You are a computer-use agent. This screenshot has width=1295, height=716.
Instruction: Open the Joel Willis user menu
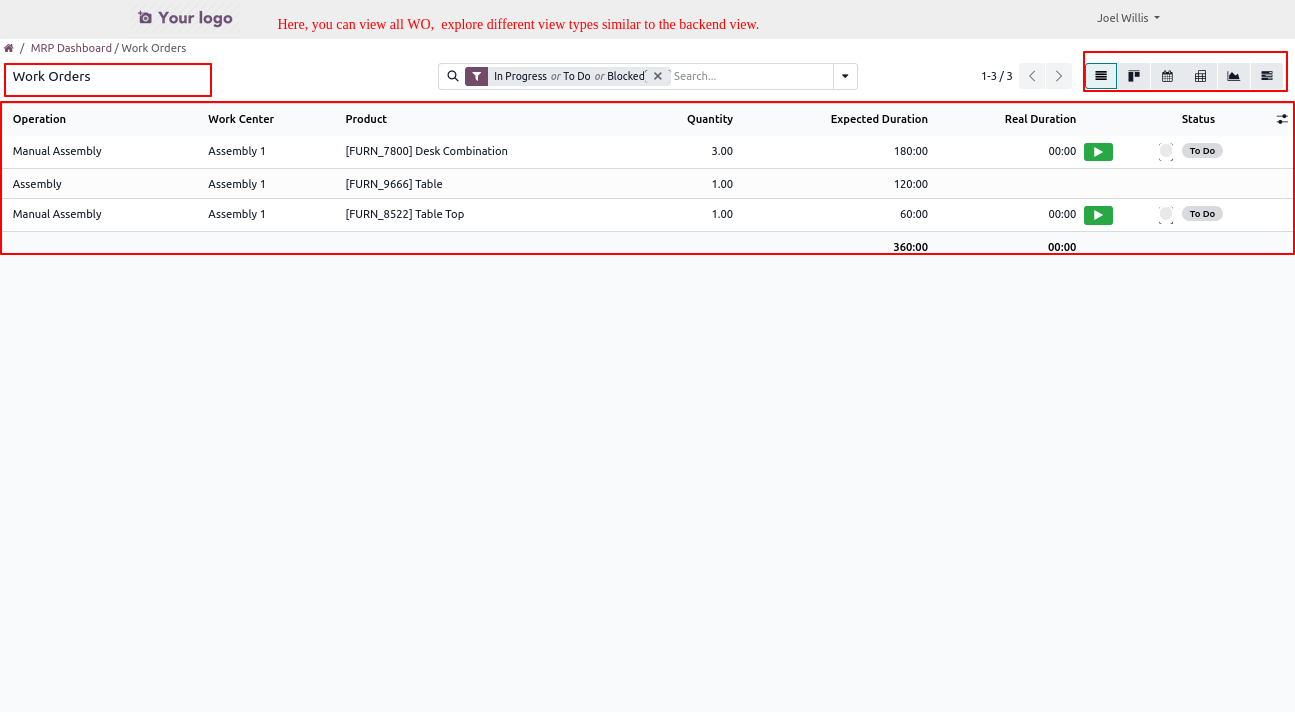(1128, 18)
